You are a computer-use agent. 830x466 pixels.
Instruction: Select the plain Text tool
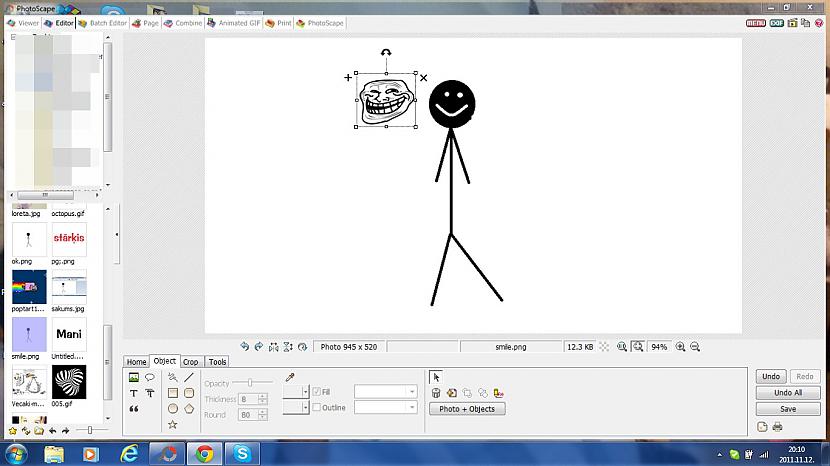point(133,393)
